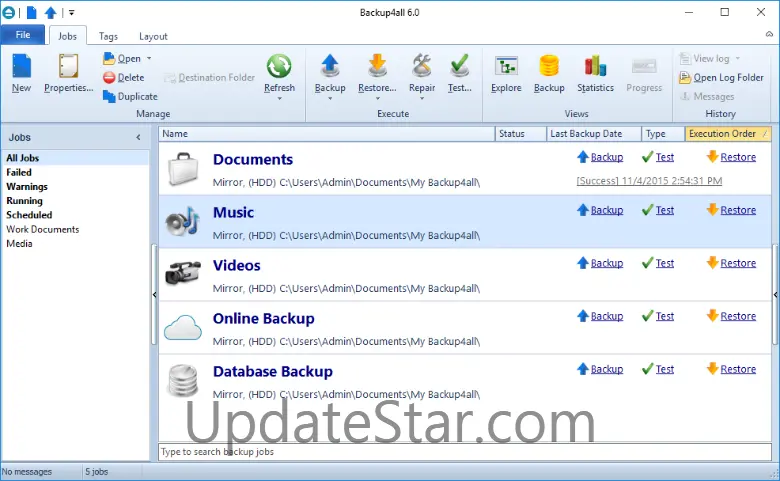Viewport: 780px width, 481px height.
Task: Filter by Warnings jobs
Action: click(27, 187)
